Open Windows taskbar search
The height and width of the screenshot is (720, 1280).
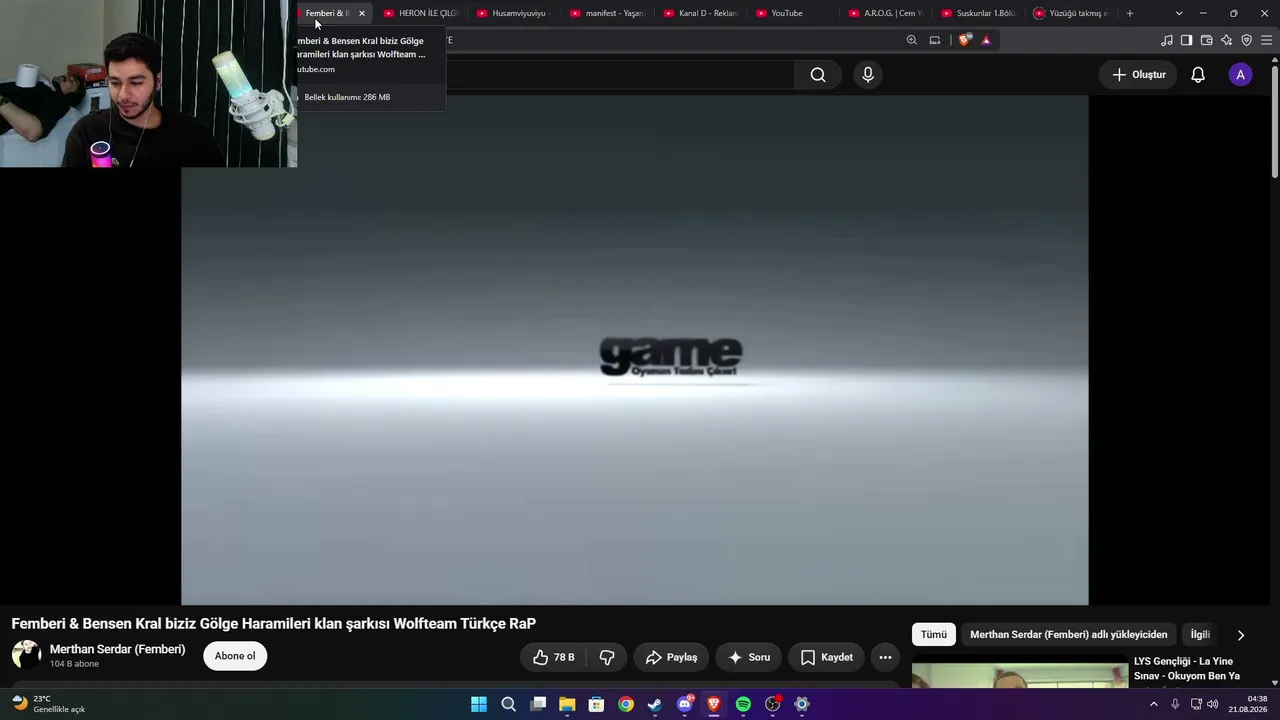click(508, 704)
